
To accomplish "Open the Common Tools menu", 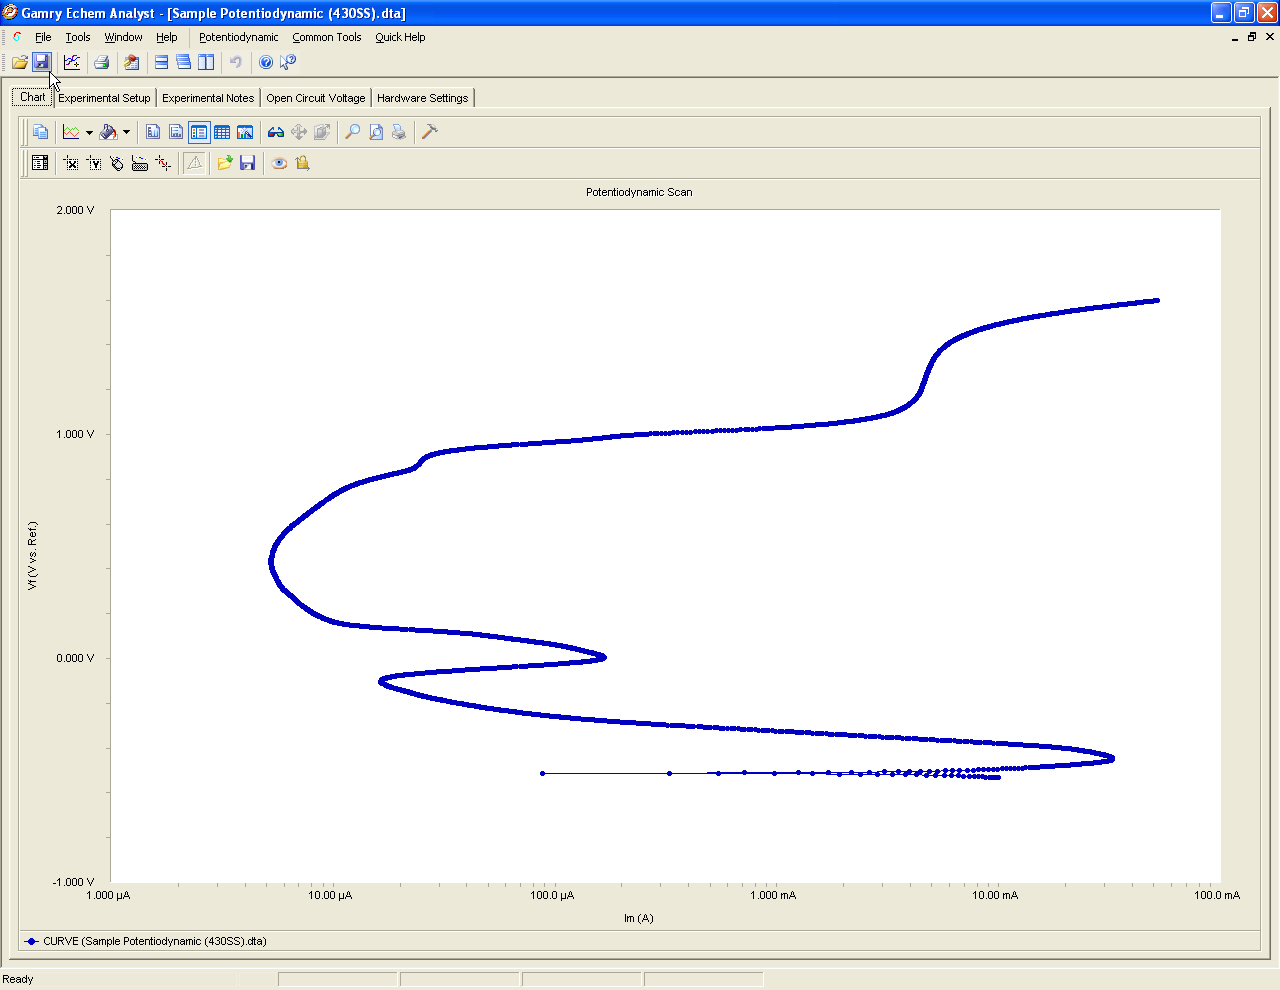I will [x=326, y=37].
